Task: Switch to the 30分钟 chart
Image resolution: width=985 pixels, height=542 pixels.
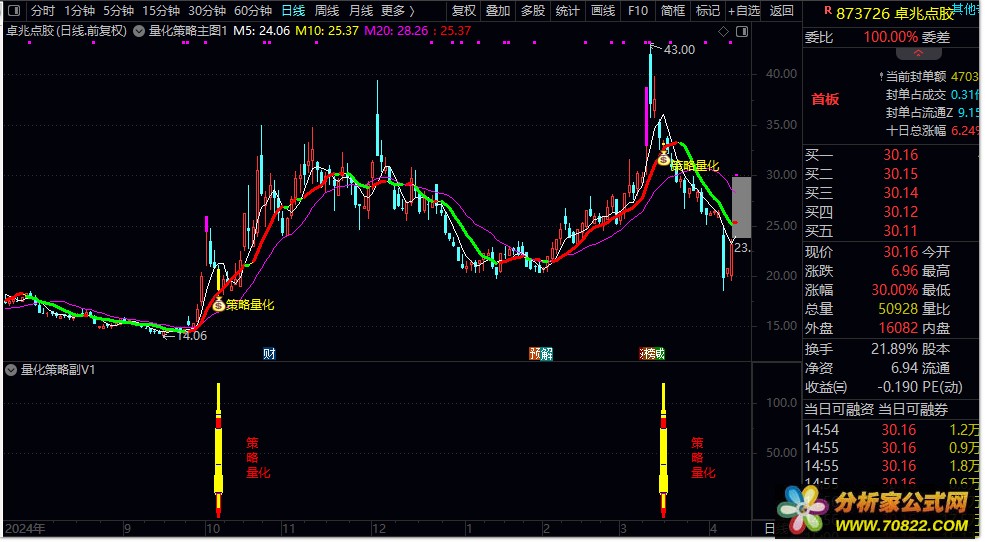Action: click(207, 11)
